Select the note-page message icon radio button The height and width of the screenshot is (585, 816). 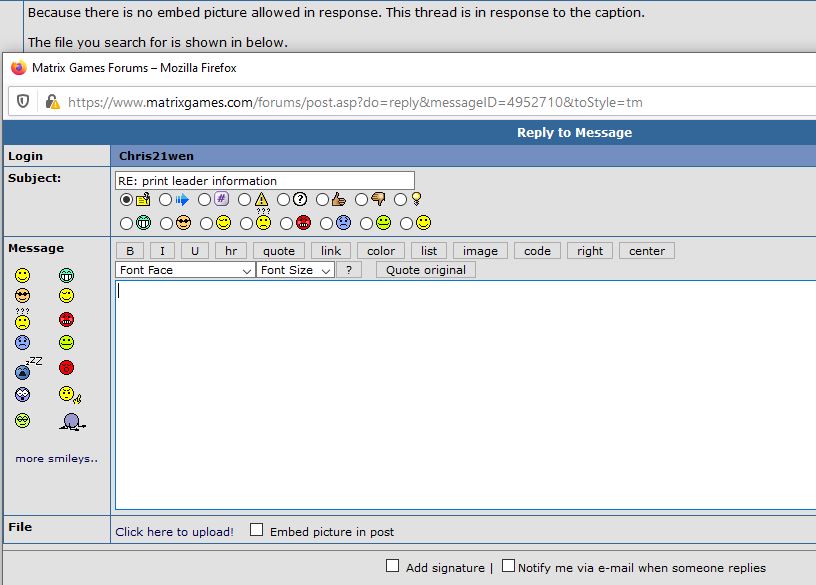126,199
